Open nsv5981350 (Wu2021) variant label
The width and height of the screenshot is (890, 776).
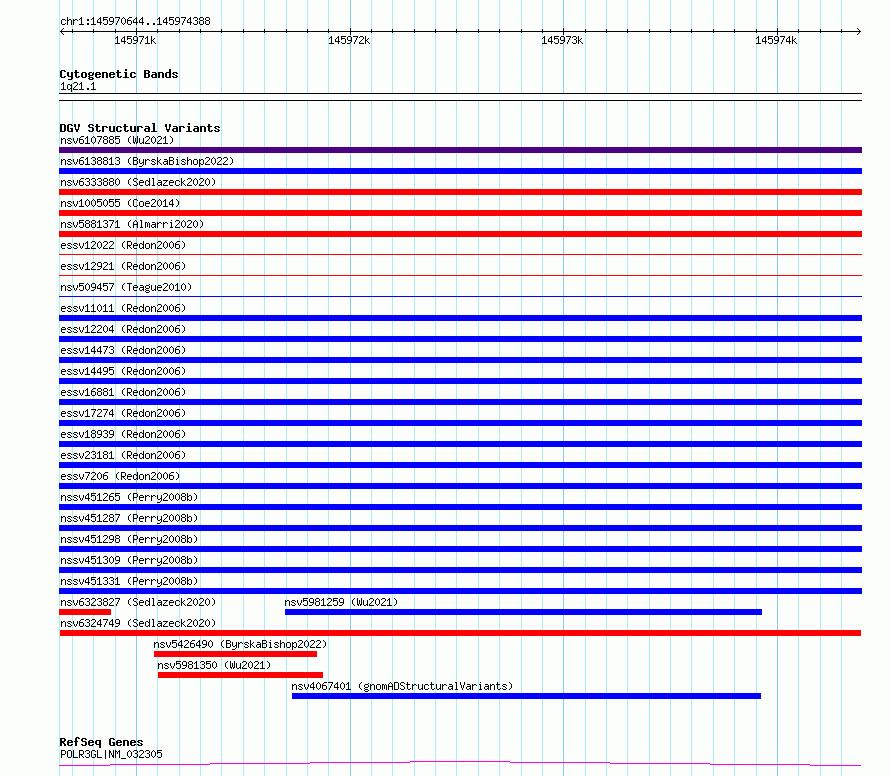214,665
